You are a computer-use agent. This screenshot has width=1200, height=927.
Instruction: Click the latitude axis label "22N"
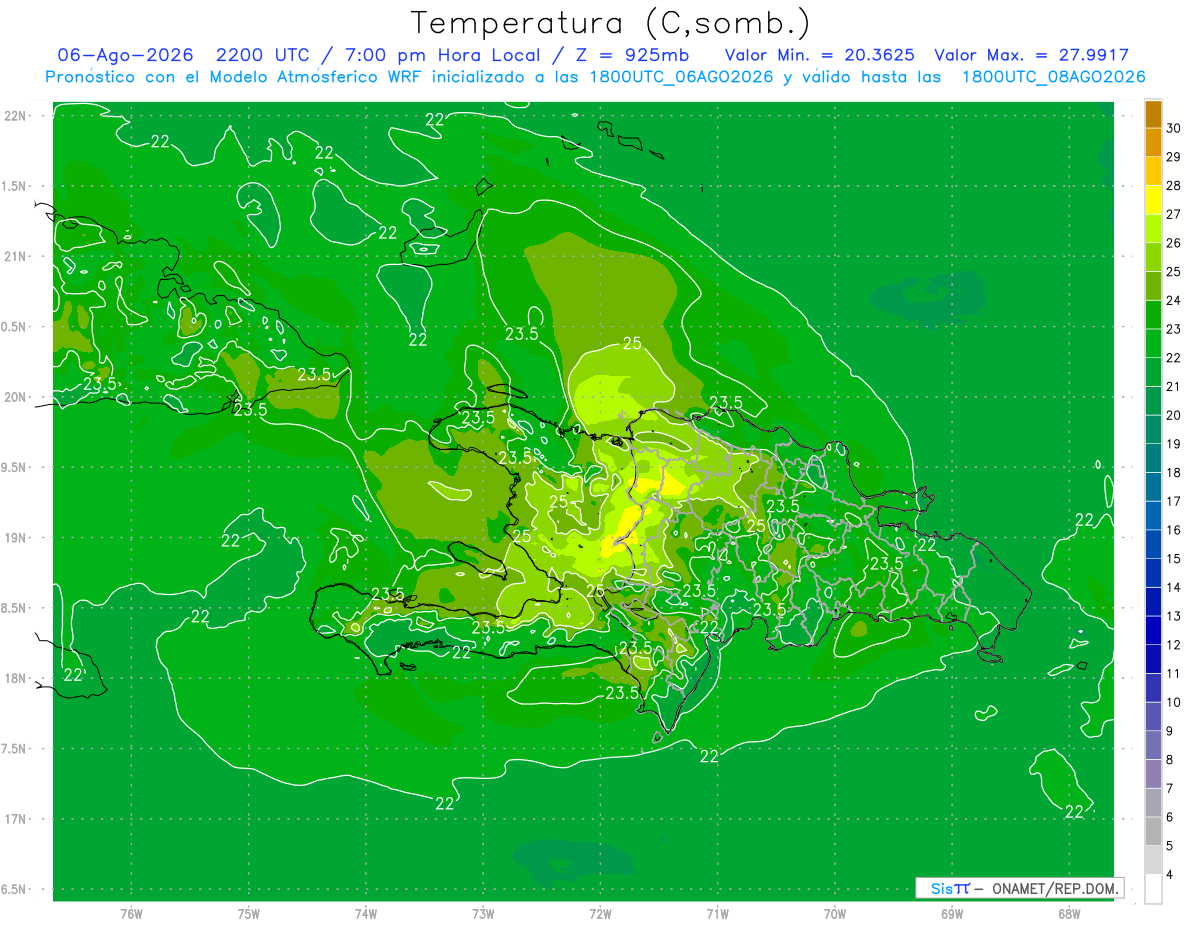[16, 116]
